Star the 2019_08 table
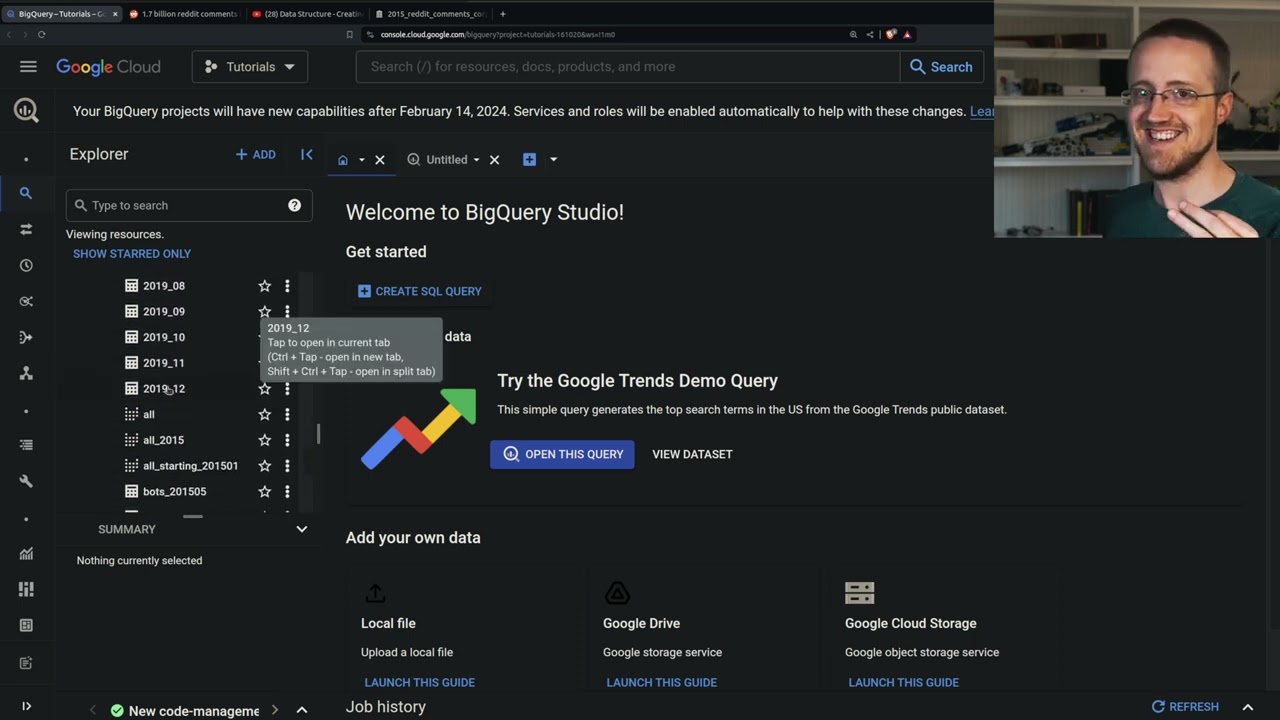This screenshot has width=1280, height=720. 264,286
